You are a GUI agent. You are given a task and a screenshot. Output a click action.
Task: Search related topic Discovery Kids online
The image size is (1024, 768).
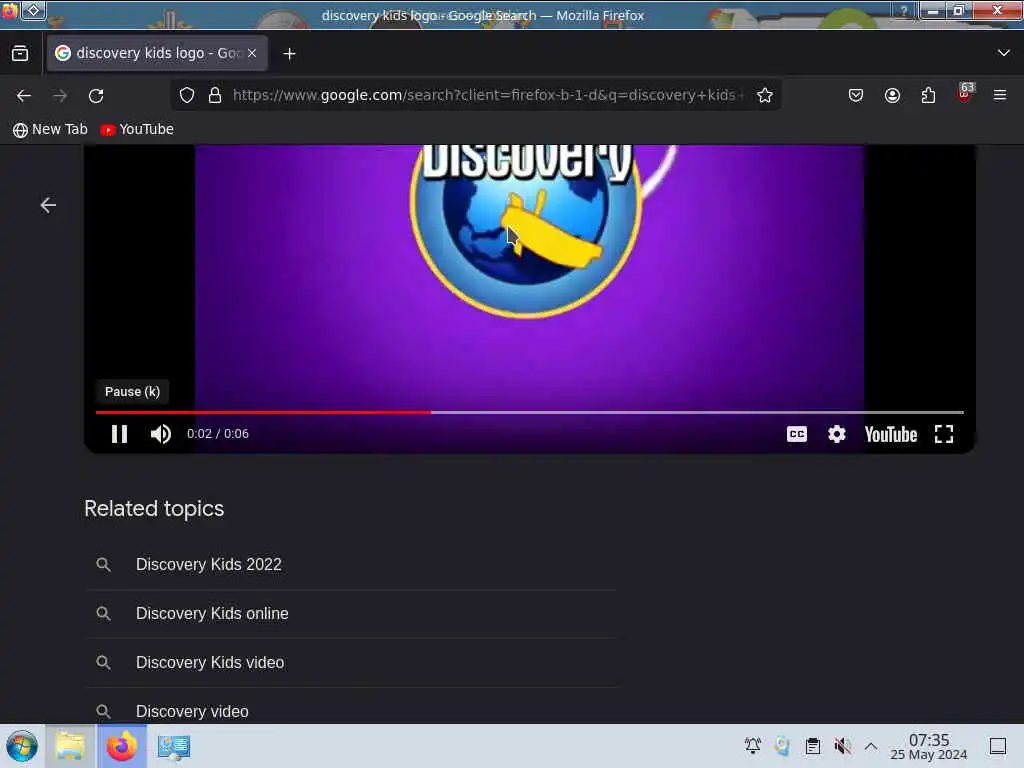tap(212, 613)
